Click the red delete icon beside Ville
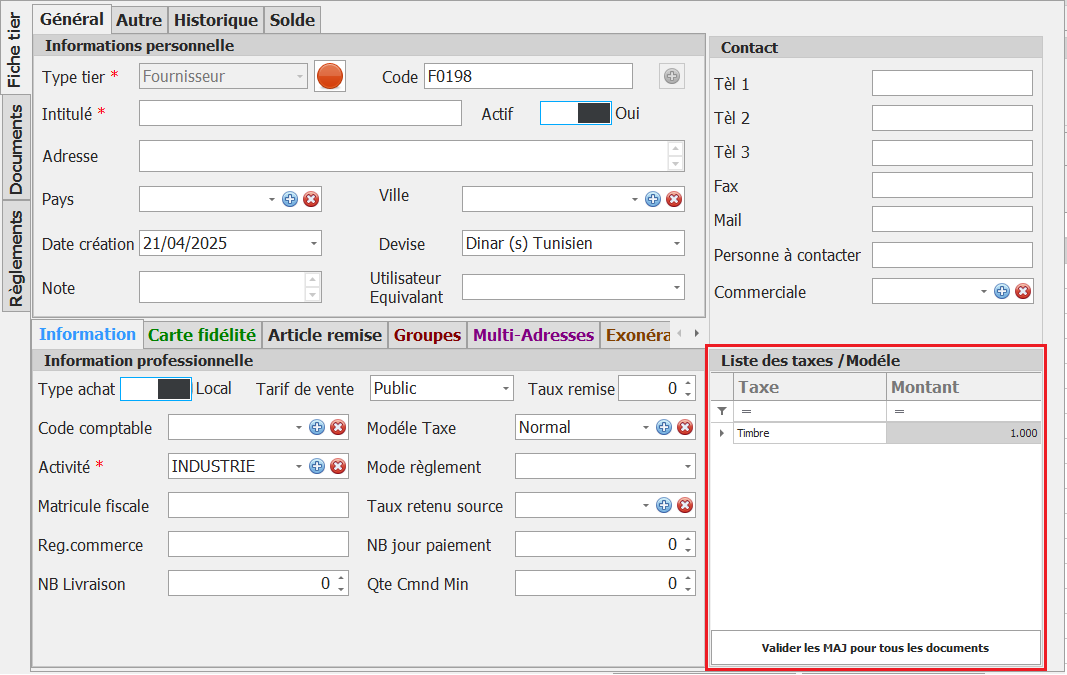The height and width of the screenshot is (675, 1067). point(674,199)
